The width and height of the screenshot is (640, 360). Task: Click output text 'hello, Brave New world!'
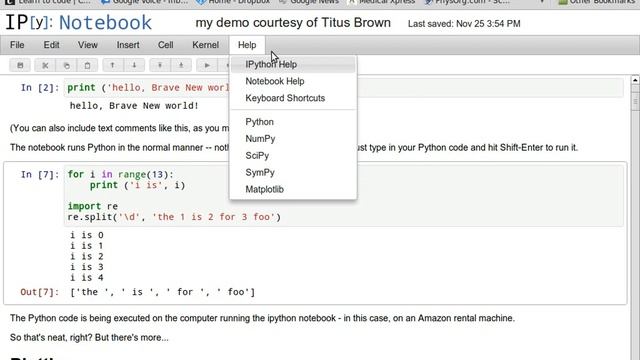tap(134, 106)
